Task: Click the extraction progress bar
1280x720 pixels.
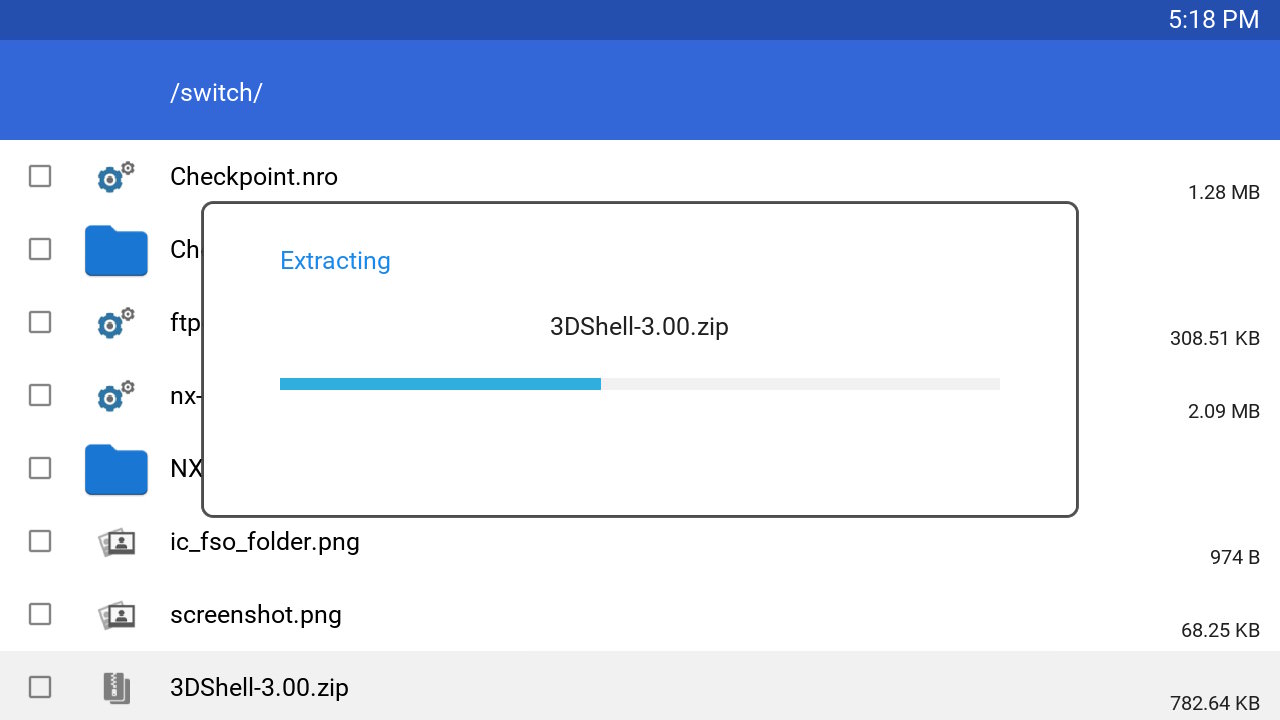Action: pos(640,384)
